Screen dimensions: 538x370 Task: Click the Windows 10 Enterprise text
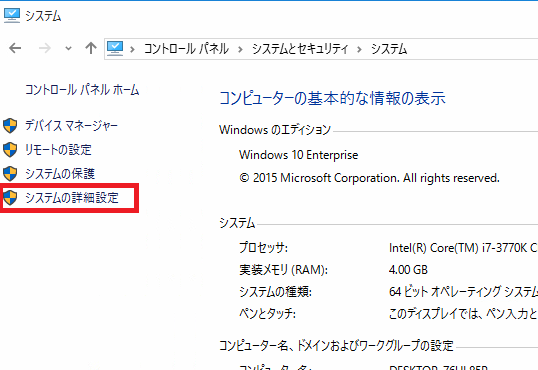299,155
